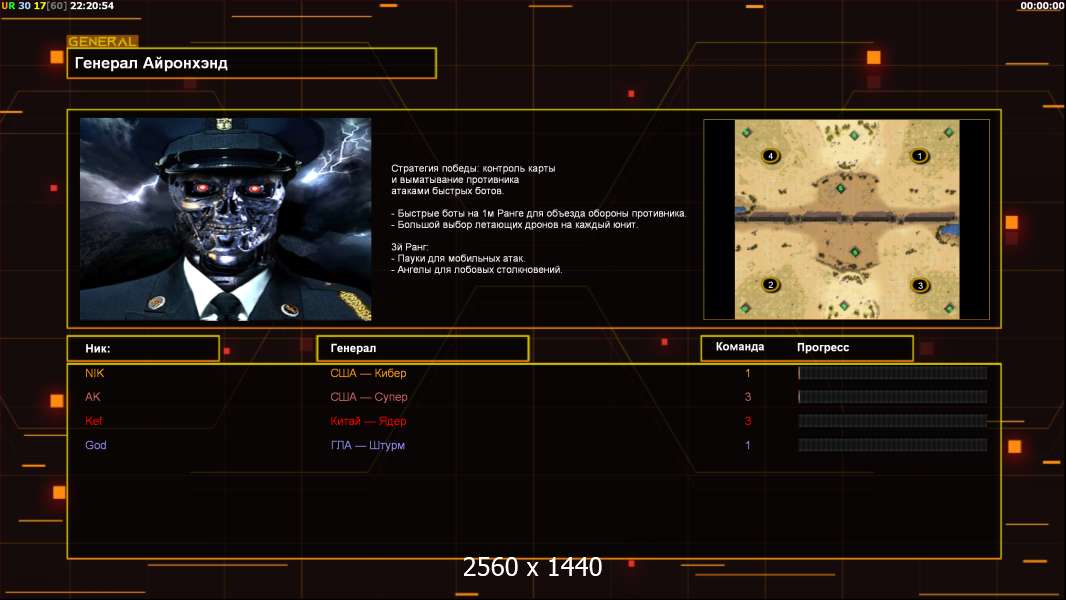Viewport: 1066px width, 600px height.
Task: Click the line about Быстрые боты на 1м Ранге
Action: [x=538, y=213]
